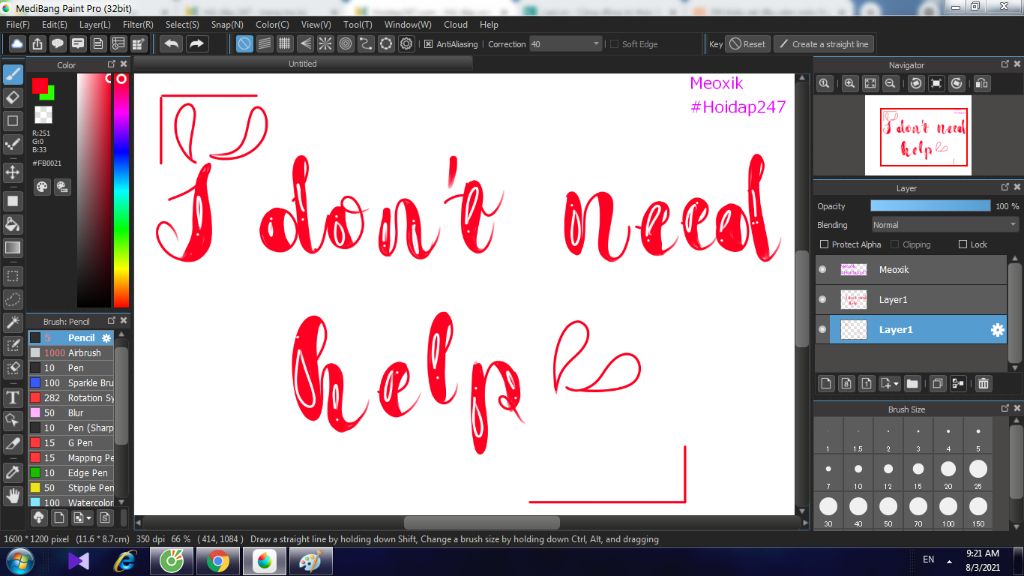Image resolution: width=1024 pixels, height=576 pixels.
Task: Open the snap settings gear icon
Action: [x=406, y=44]
